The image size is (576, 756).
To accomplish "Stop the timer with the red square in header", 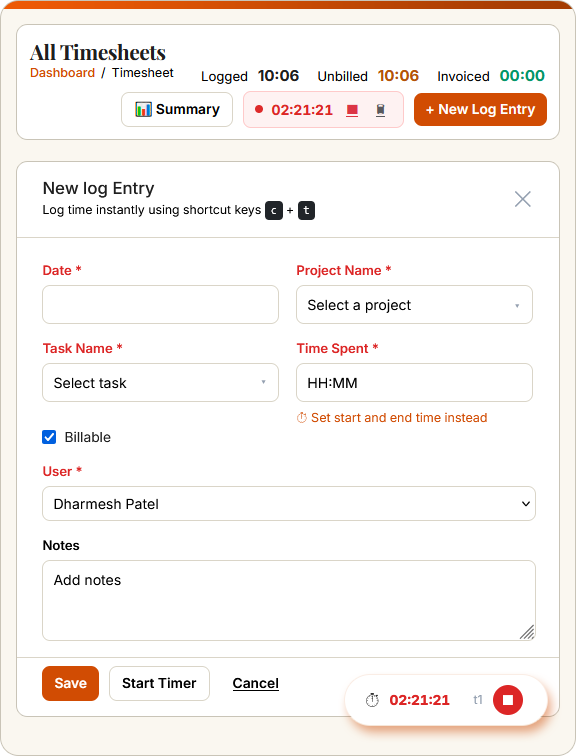I will pyautogui.click(x=352, y=110).
